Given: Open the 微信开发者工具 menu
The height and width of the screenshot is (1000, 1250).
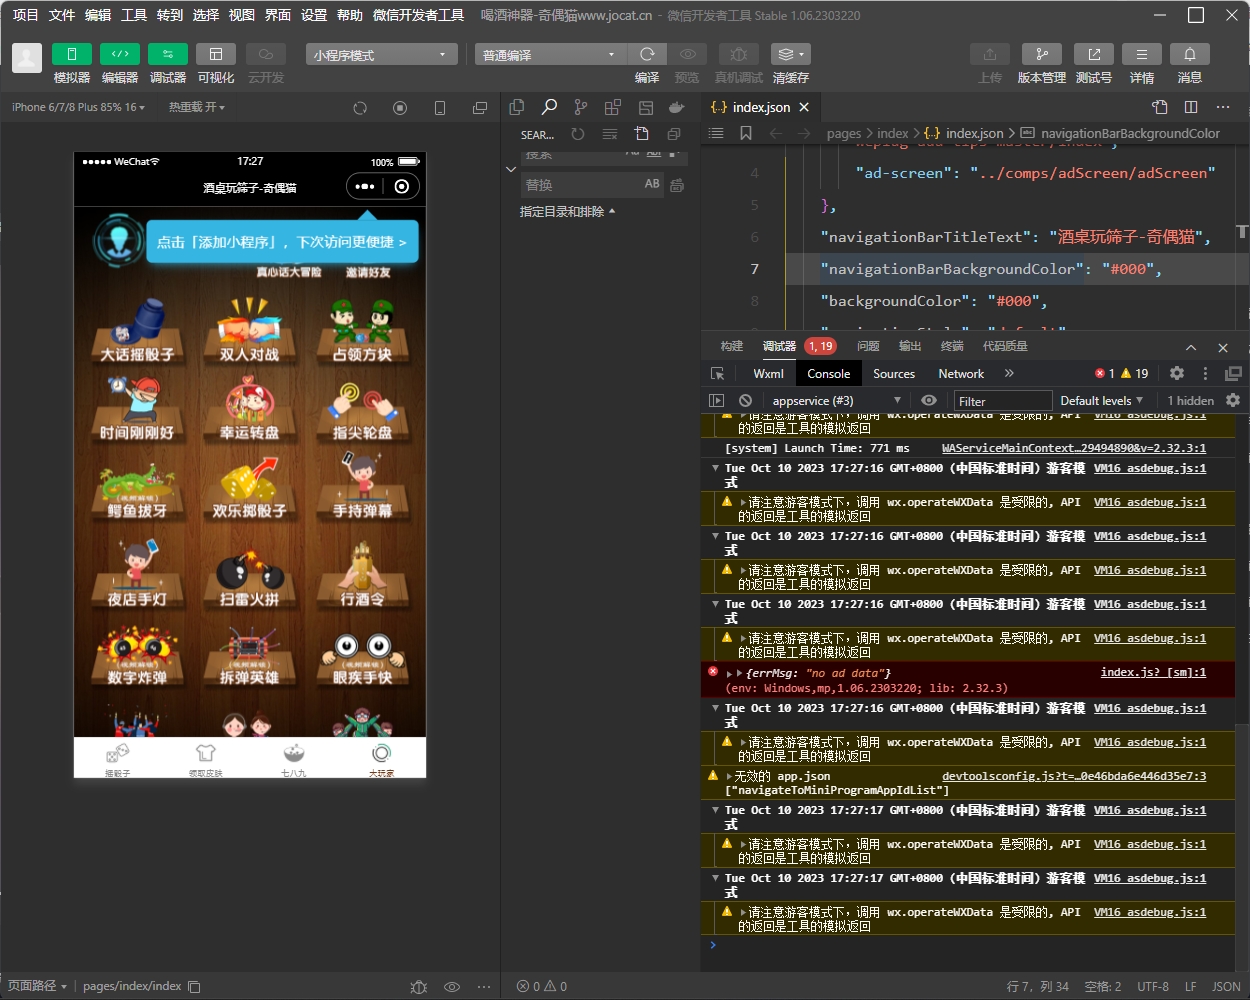Looking at the screenshot, I should [418, 15].
